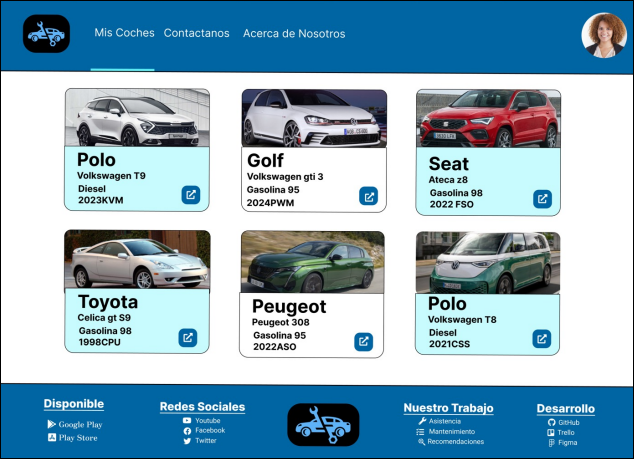
Task: Click the Desarrollo footer heading
Action: pyautogui.click(x=566, y=408)
